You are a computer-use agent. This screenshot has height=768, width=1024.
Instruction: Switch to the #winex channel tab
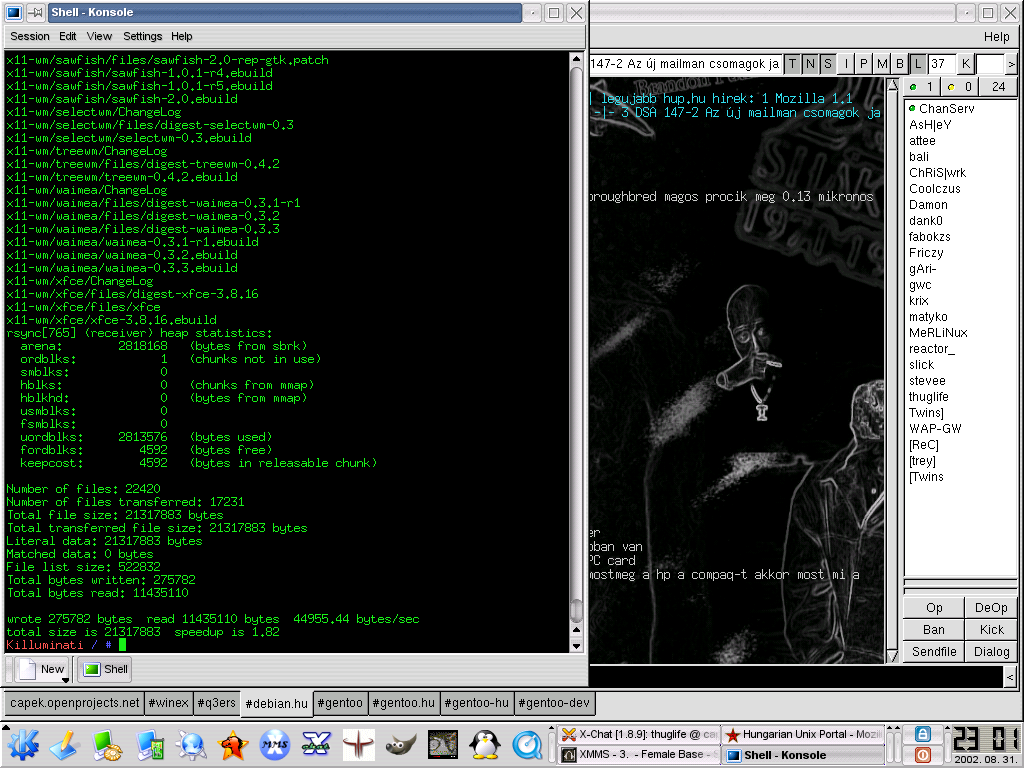(x=168, y=703)
